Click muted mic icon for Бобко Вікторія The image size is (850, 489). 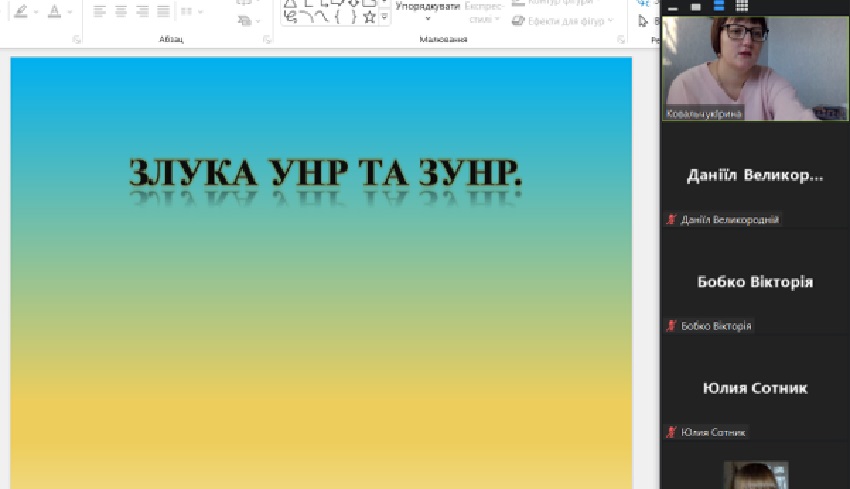672,325
